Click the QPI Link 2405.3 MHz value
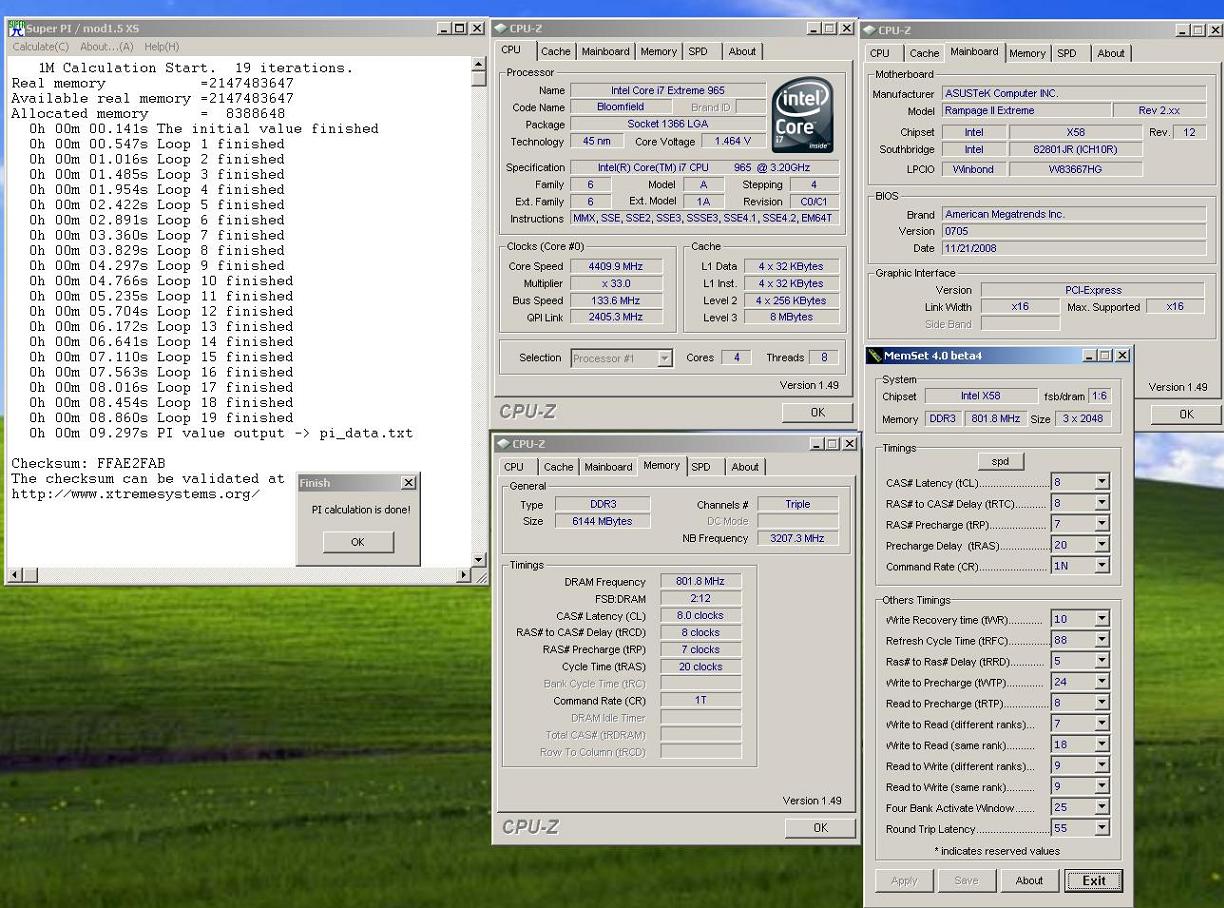 (x=617, y=317)
